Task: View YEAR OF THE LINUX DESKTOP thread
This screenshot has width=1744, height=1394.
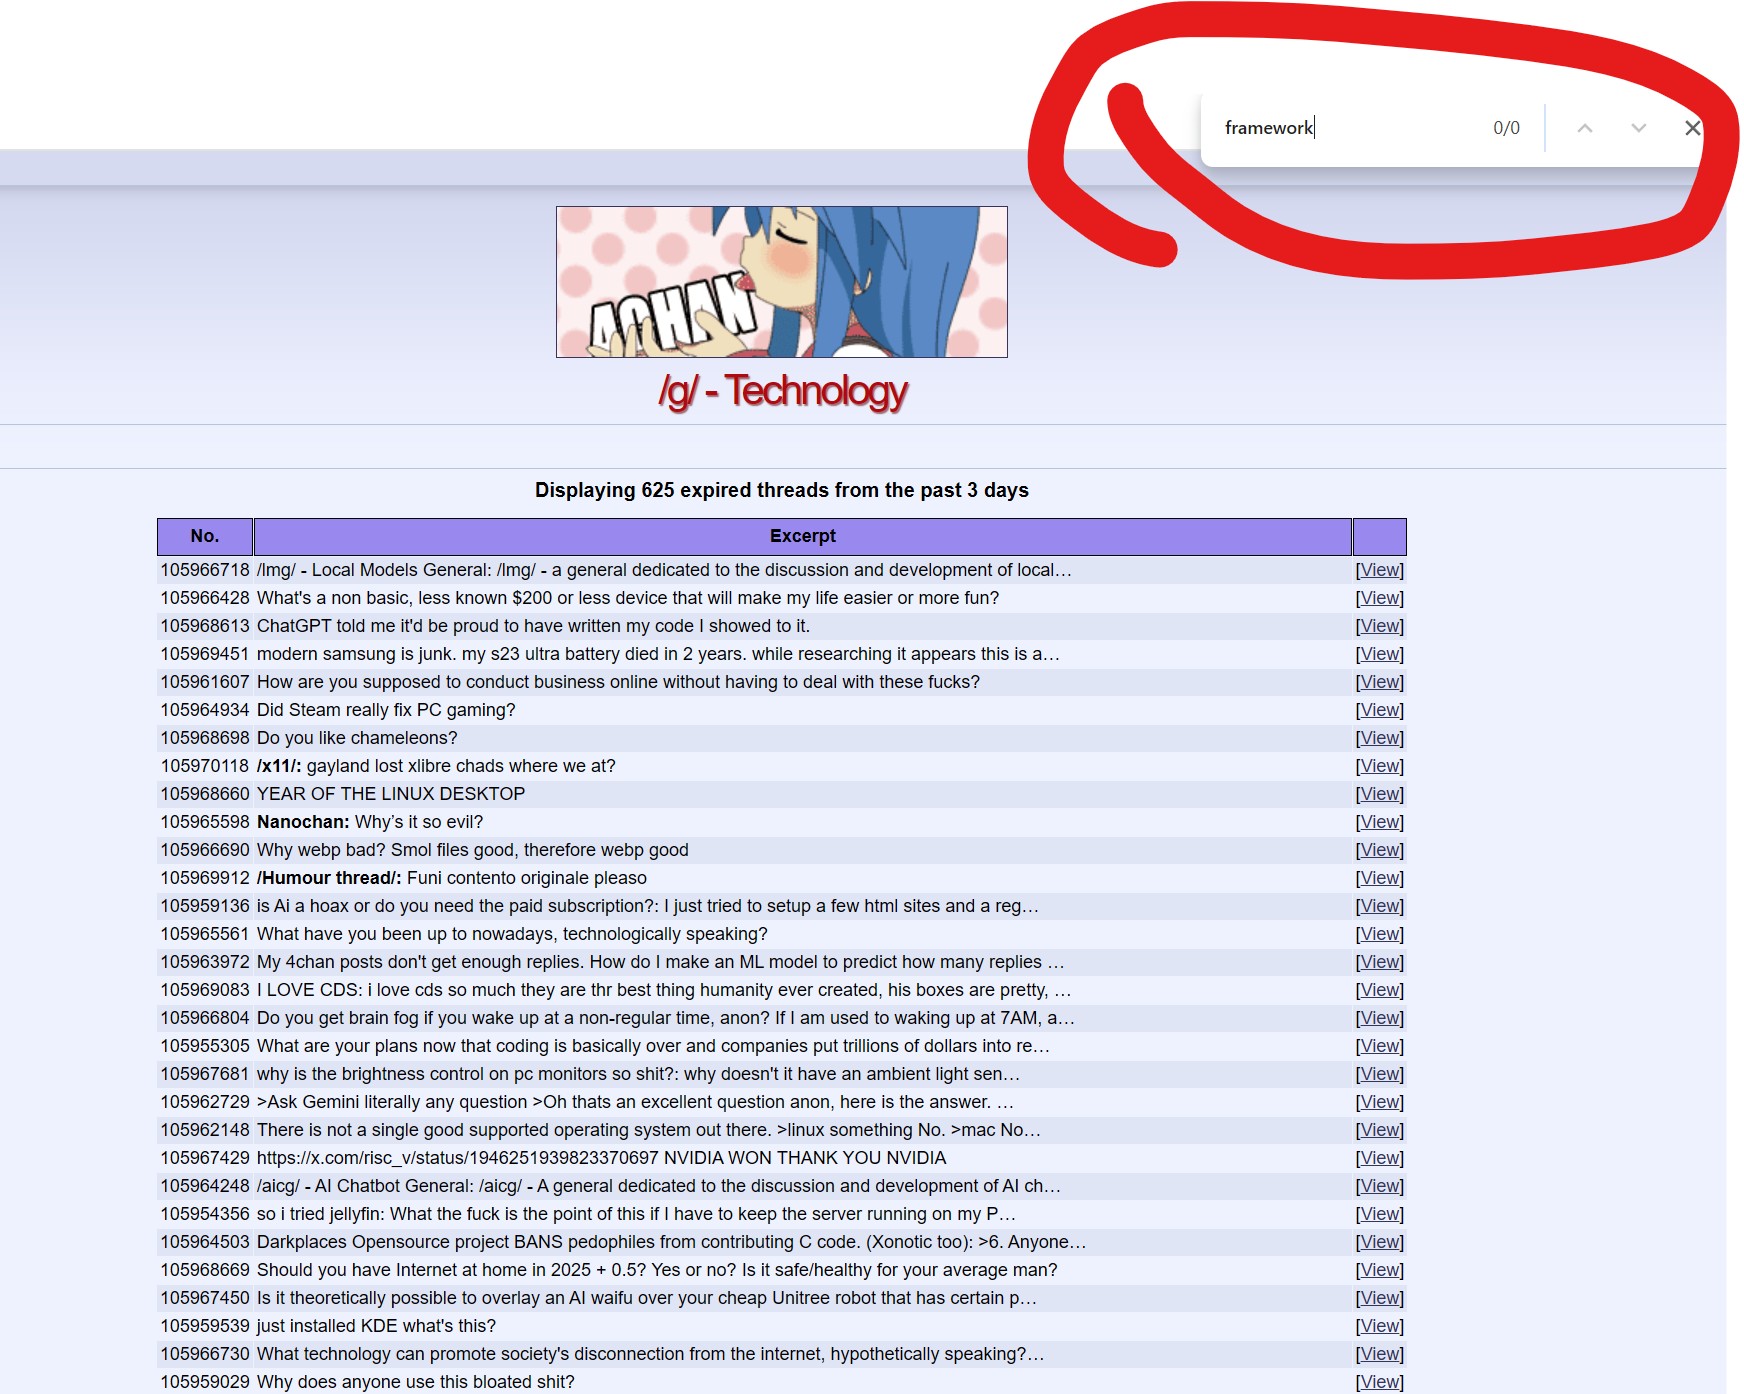Action: [x=1380, y=794]
